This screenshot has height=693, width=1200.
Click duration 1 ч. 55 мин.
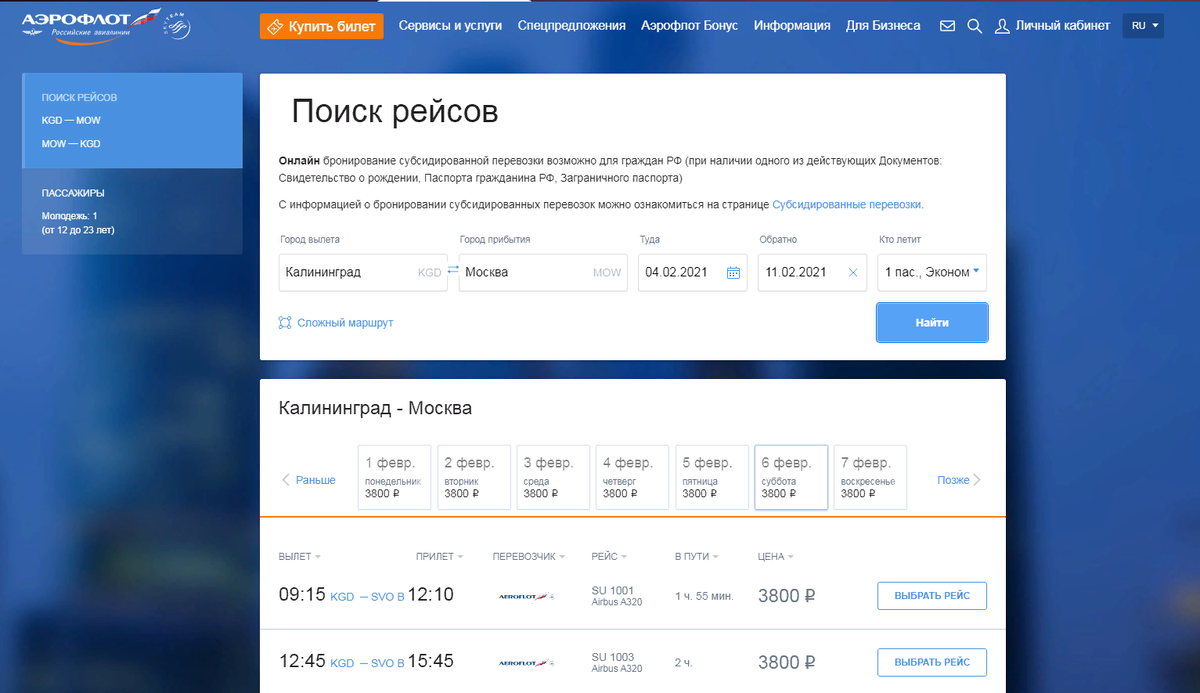tap(704, 596)
